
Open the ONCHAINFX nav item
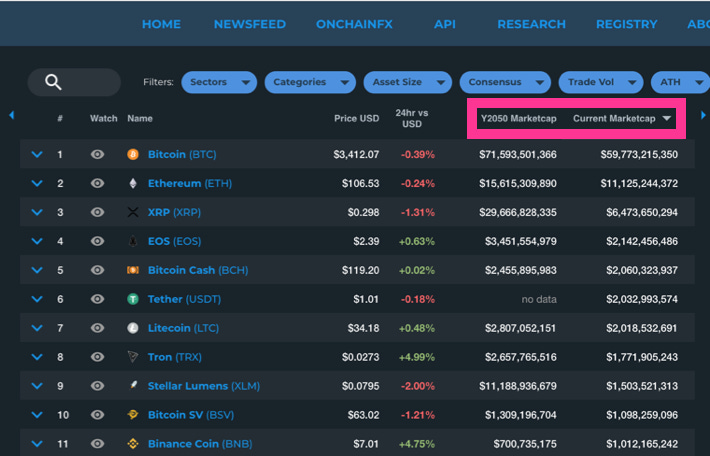354,24
